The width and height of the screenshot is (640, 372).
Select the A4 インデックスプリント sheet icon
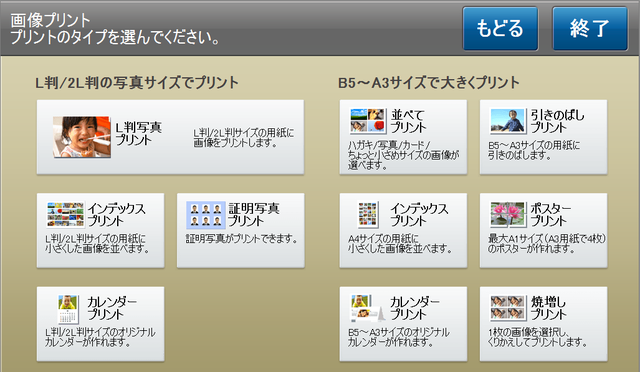click(367, 215)
